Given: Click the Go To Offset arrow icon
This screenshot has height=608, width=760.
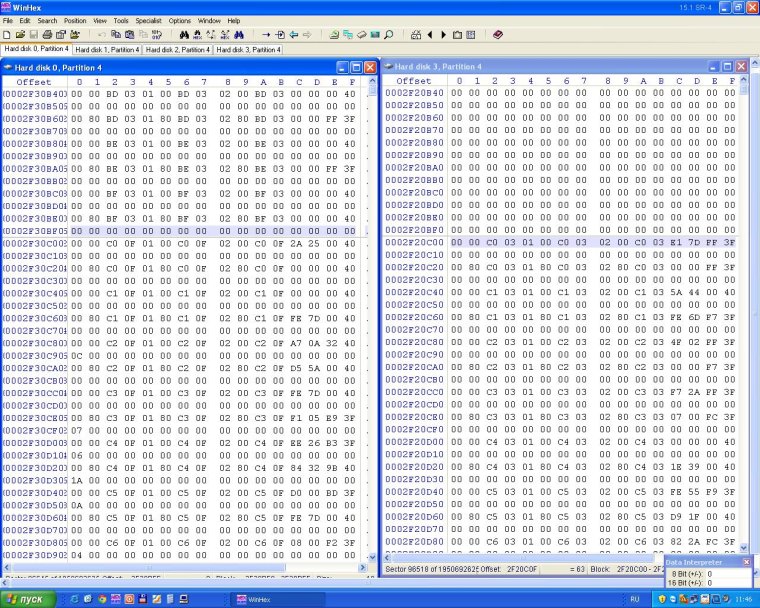Looking at the screenshot, I should coord(266,35).
